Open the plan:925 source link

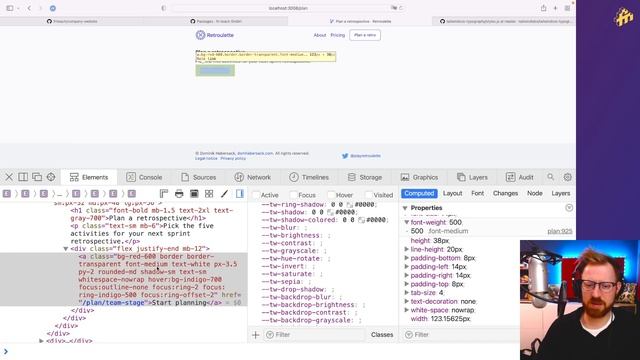pos(560,231)
